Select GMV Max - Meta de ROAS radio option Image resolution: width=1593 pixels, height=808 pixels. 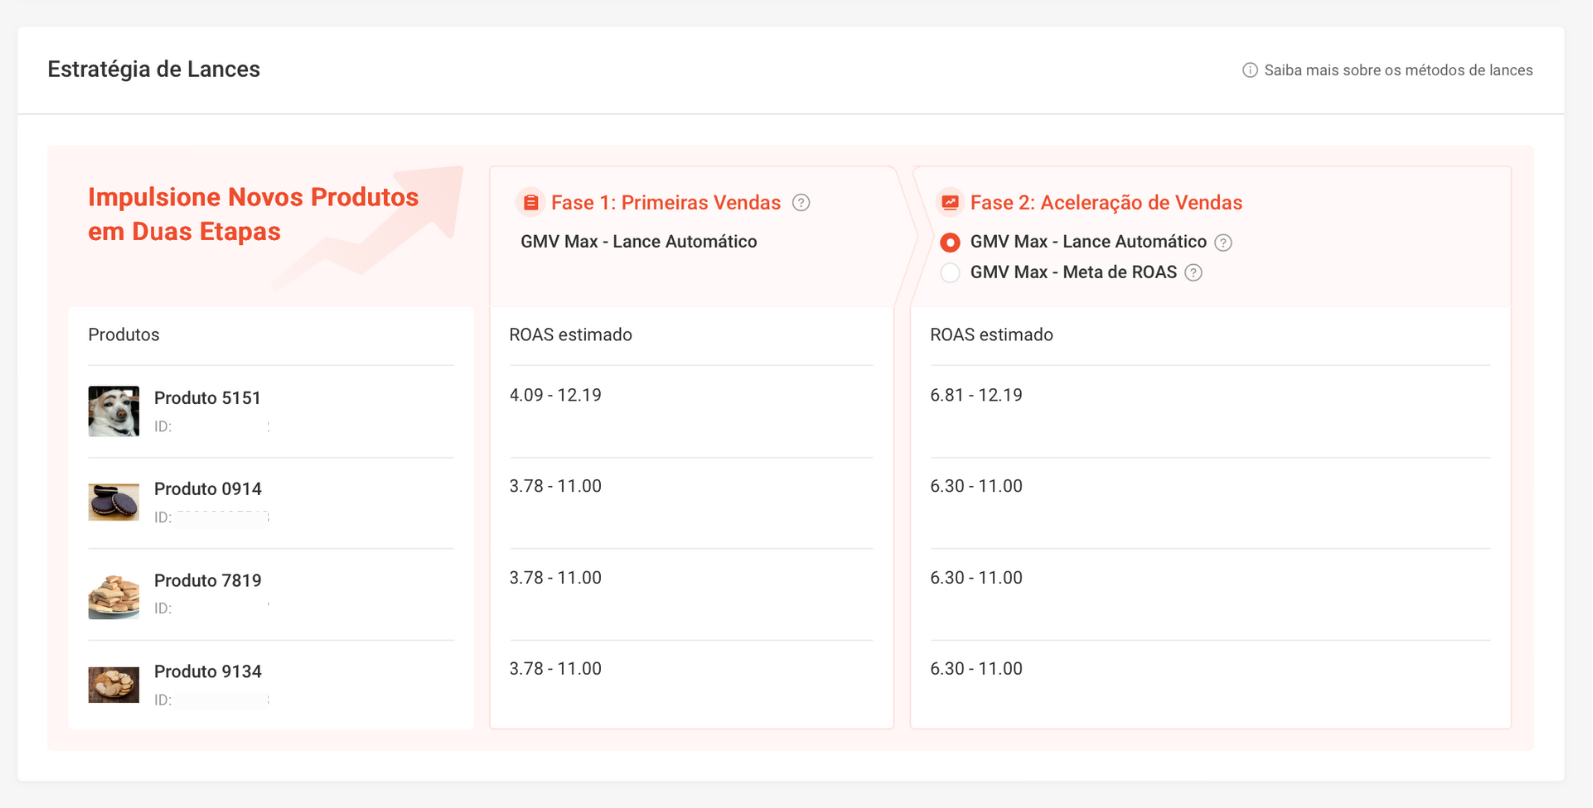click(x=950, y=273)
